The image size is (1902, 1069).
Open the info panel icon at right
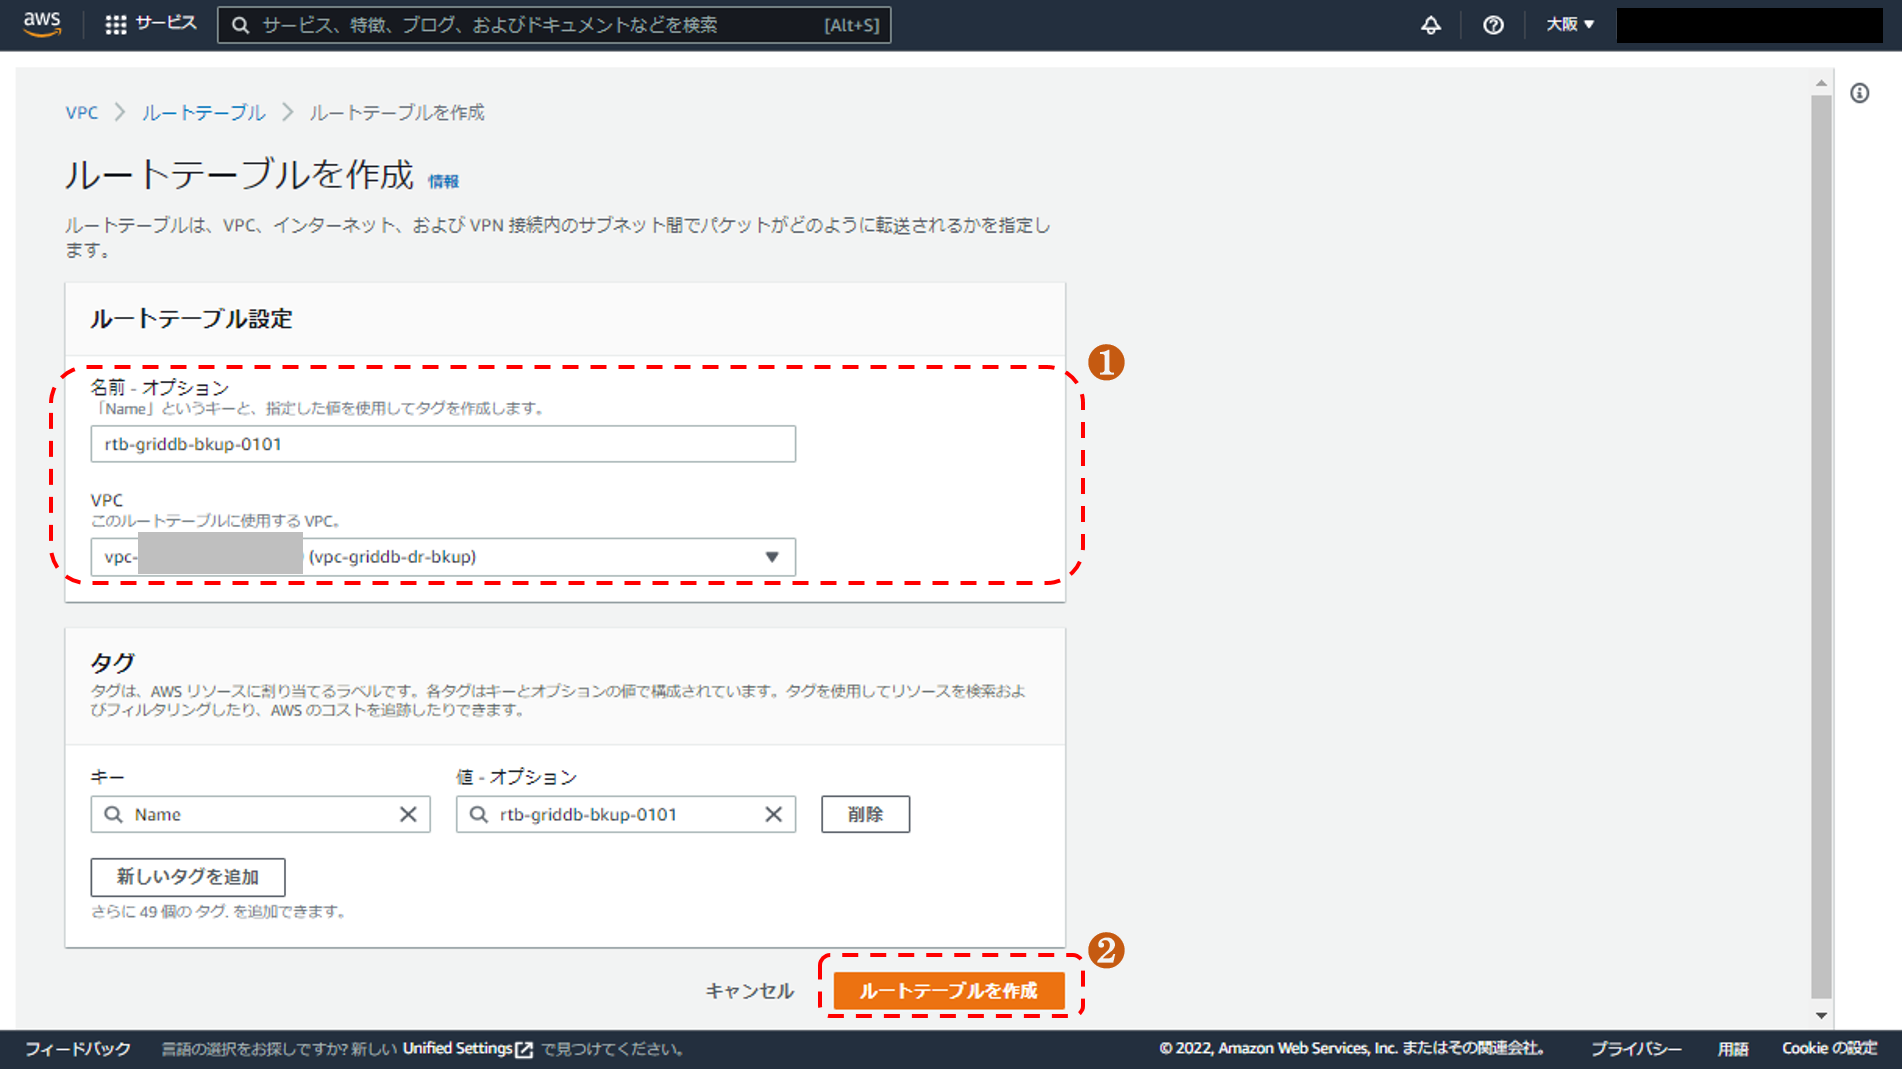coord(1859,93)
